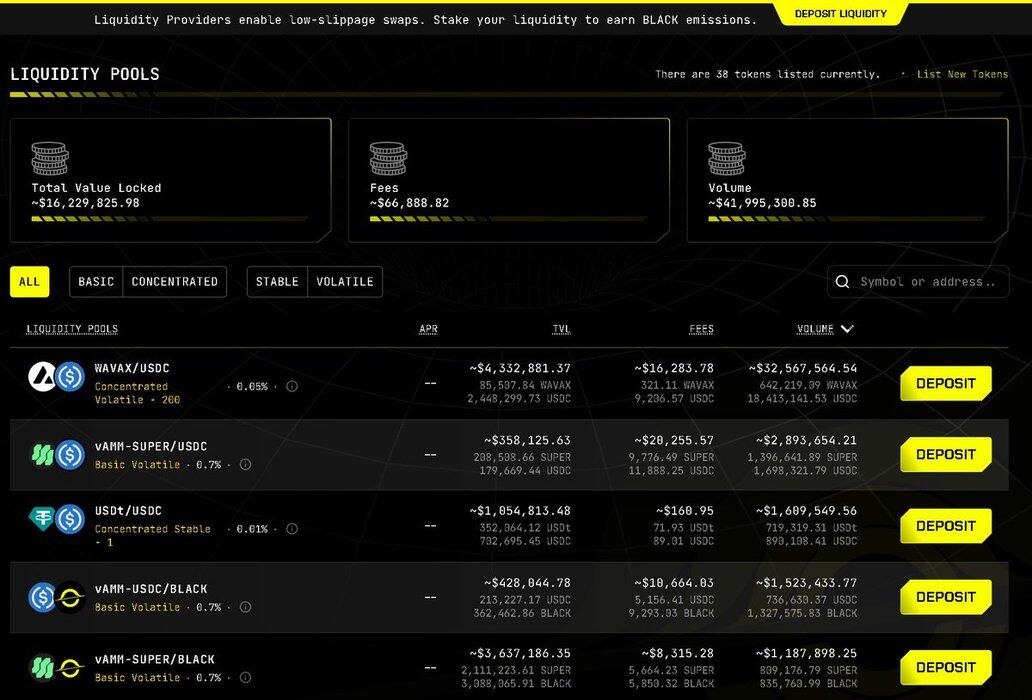Toggle the CONCENTRATED pool type filter
Viewport: 1032px width, 700px height.
tap(175, 282)
